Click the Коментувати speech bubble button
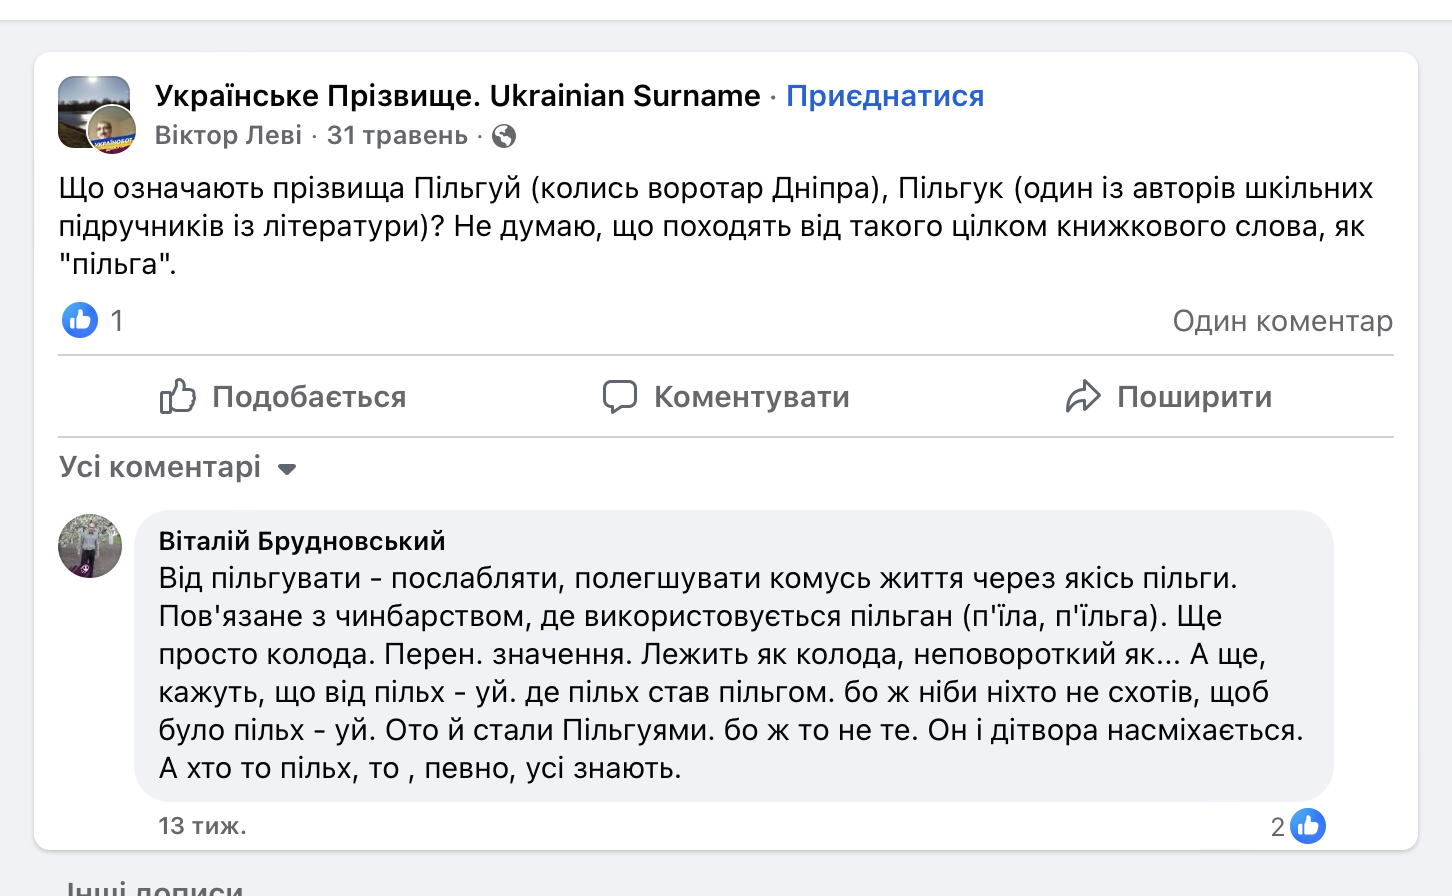 [726, 397]
